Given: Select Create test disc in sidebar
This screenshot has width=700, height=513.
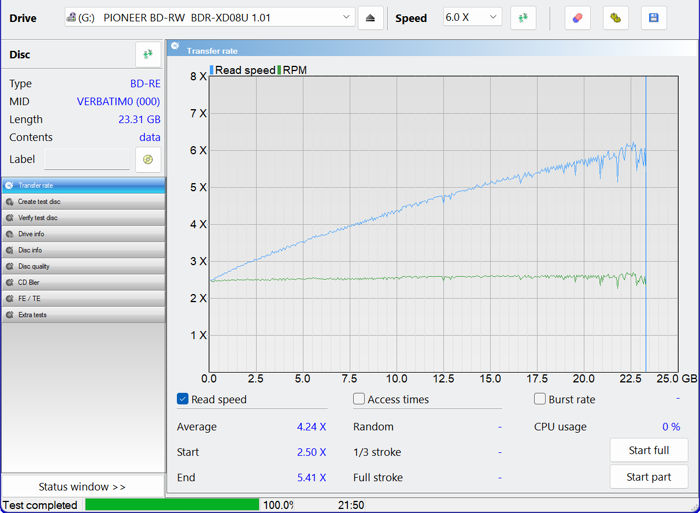Looking at the screenshot, I should [39, 202].
